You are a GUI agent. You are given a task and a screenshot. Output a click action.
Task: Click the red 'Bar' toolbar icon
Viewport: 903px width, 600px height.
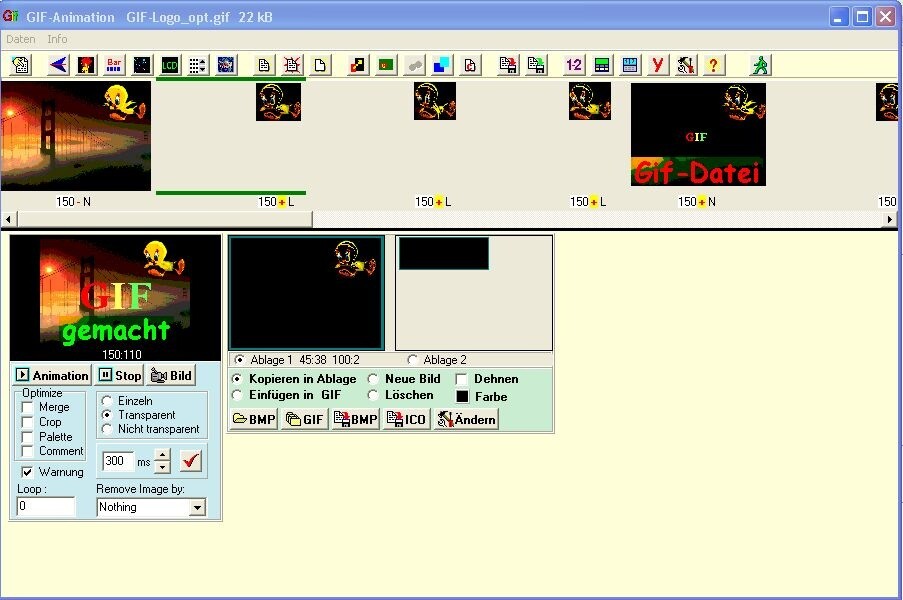114,65
